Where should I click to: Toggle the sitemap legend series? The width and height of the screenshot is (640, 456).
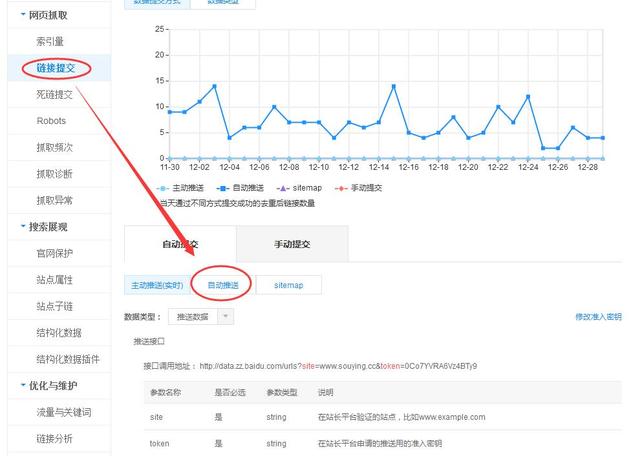tap(299, 188)
